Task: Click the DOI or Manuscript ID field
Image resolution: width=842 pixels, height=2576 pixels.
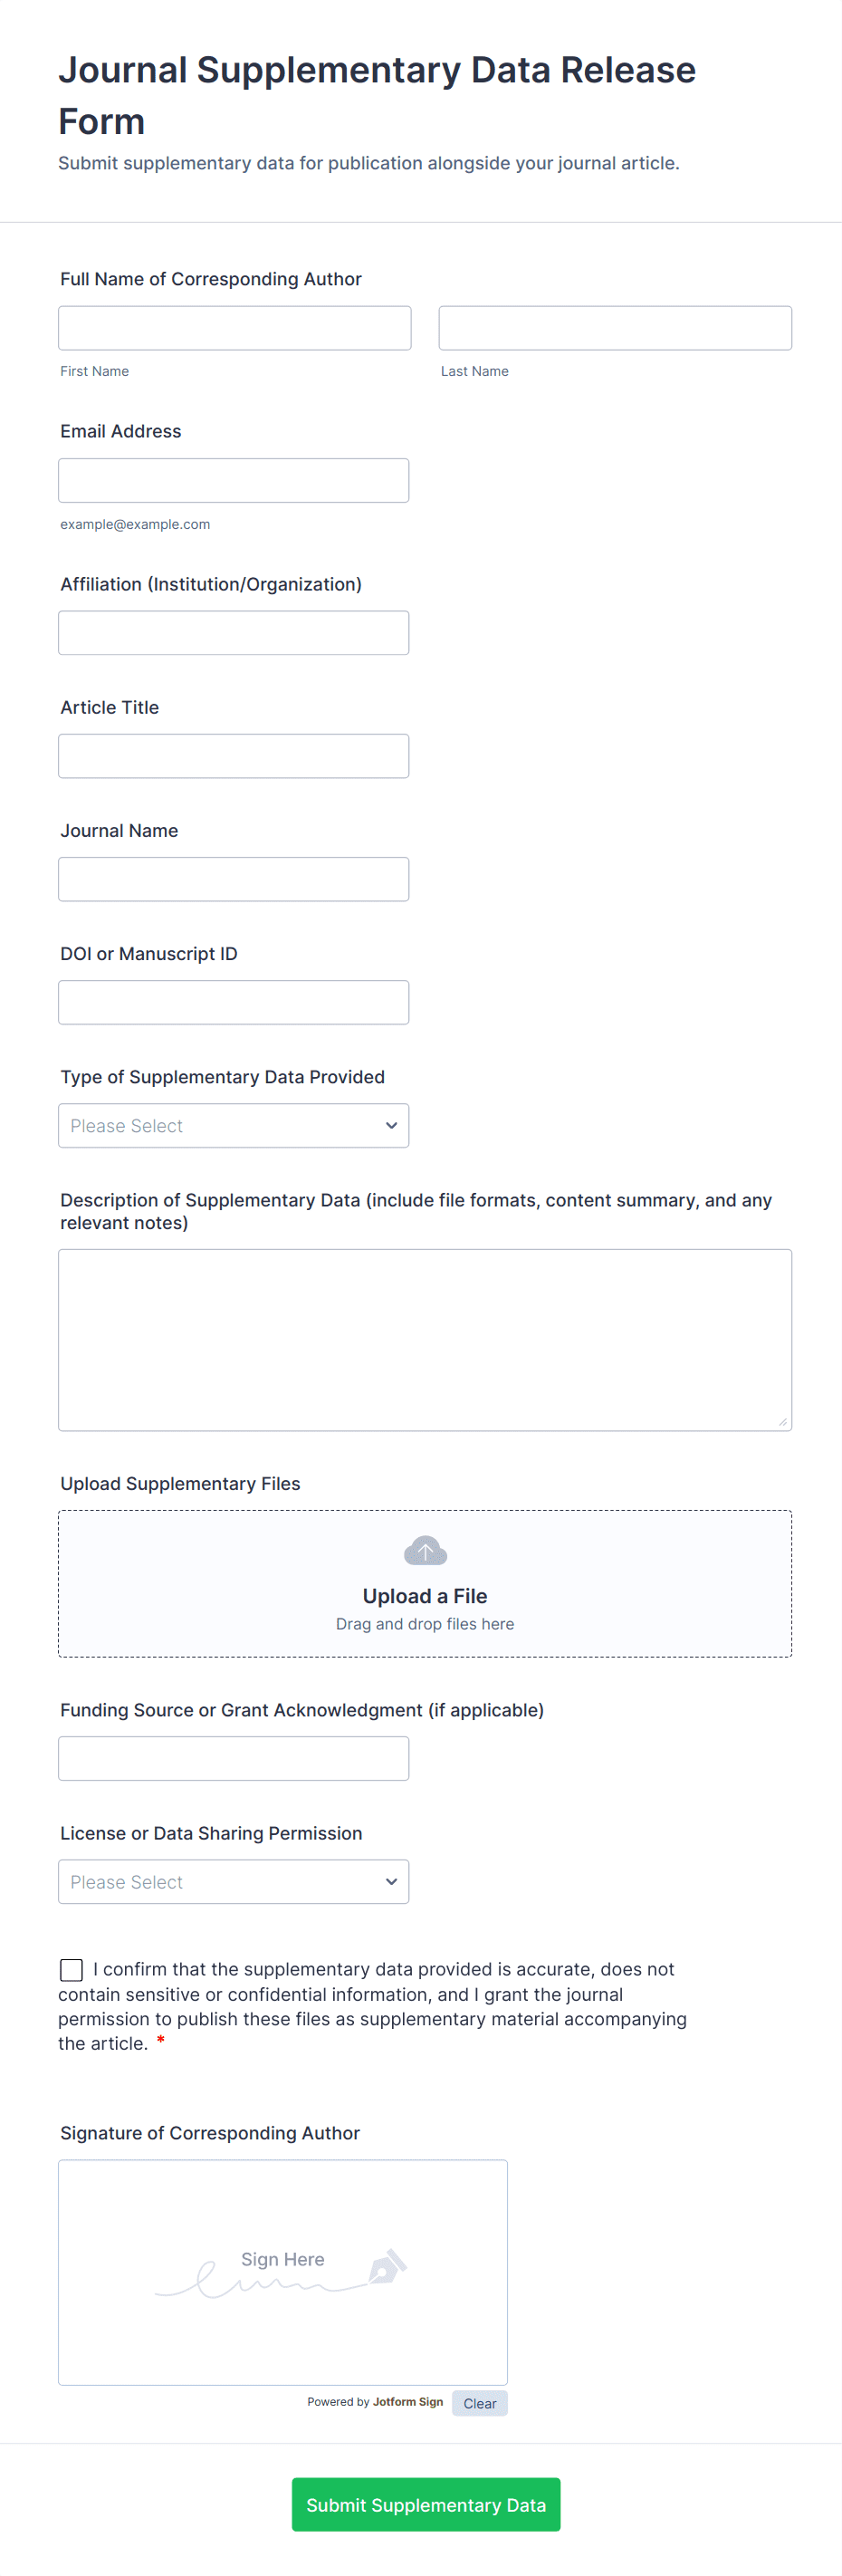Action: [x=233, y=1002]
